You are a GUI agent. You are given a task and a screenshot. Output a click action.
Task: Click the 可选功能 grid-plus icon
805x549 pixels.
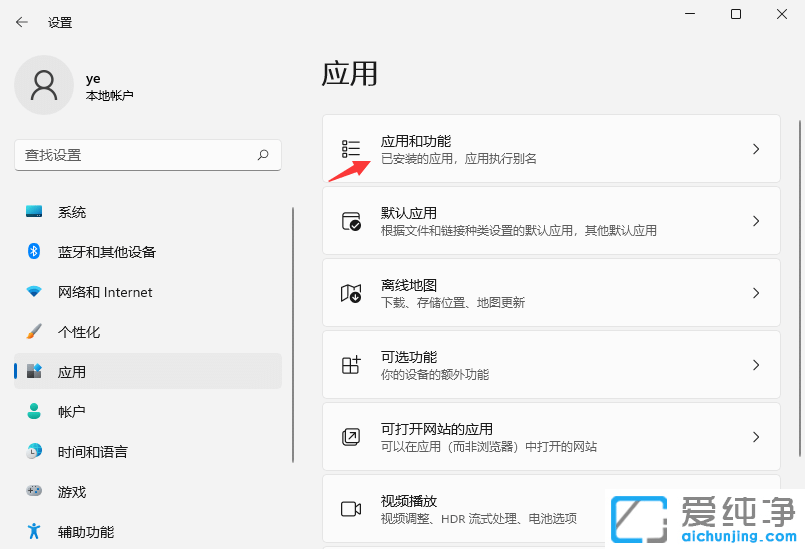[351, 365]
